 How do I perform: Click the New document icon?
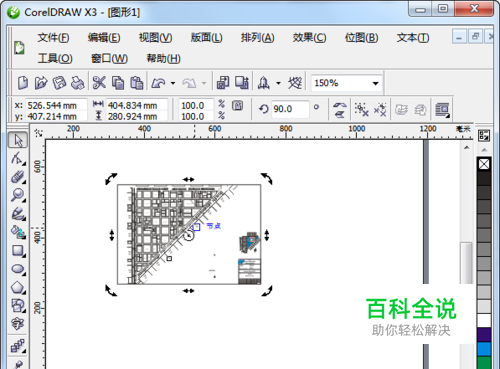click(23, 83)
